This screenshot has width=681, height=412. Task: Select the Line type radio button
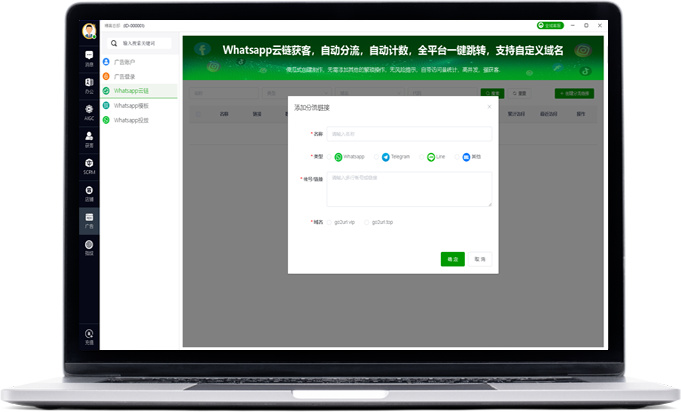[422, 157]
